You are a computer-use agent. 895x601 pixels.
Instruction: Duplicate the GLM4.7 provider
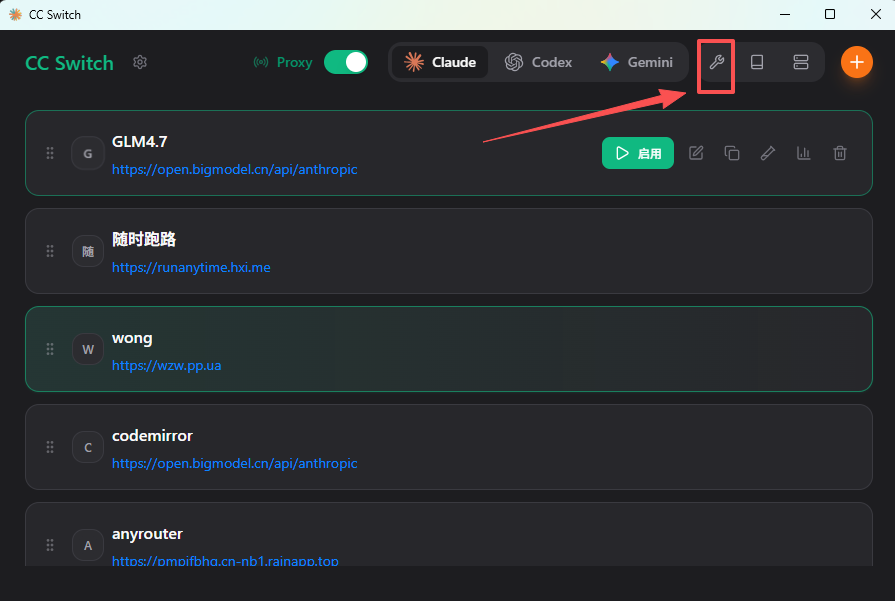click(x=732, y=153)
